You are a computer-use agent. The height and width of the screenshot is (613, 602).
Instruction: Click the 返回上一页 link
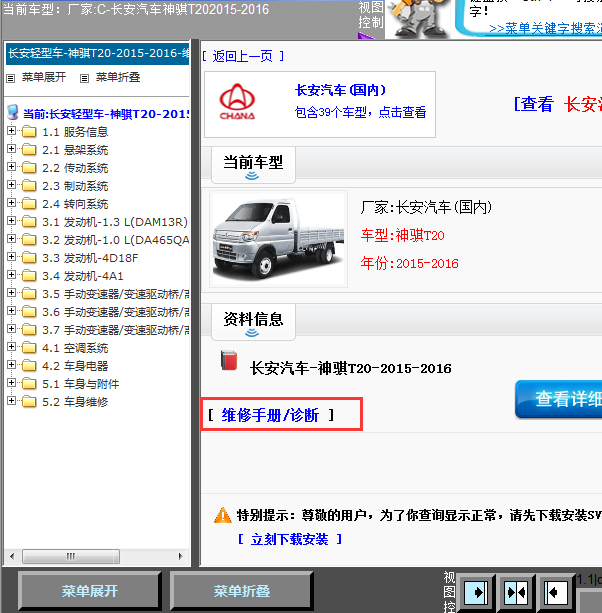(x=243, y=56)
